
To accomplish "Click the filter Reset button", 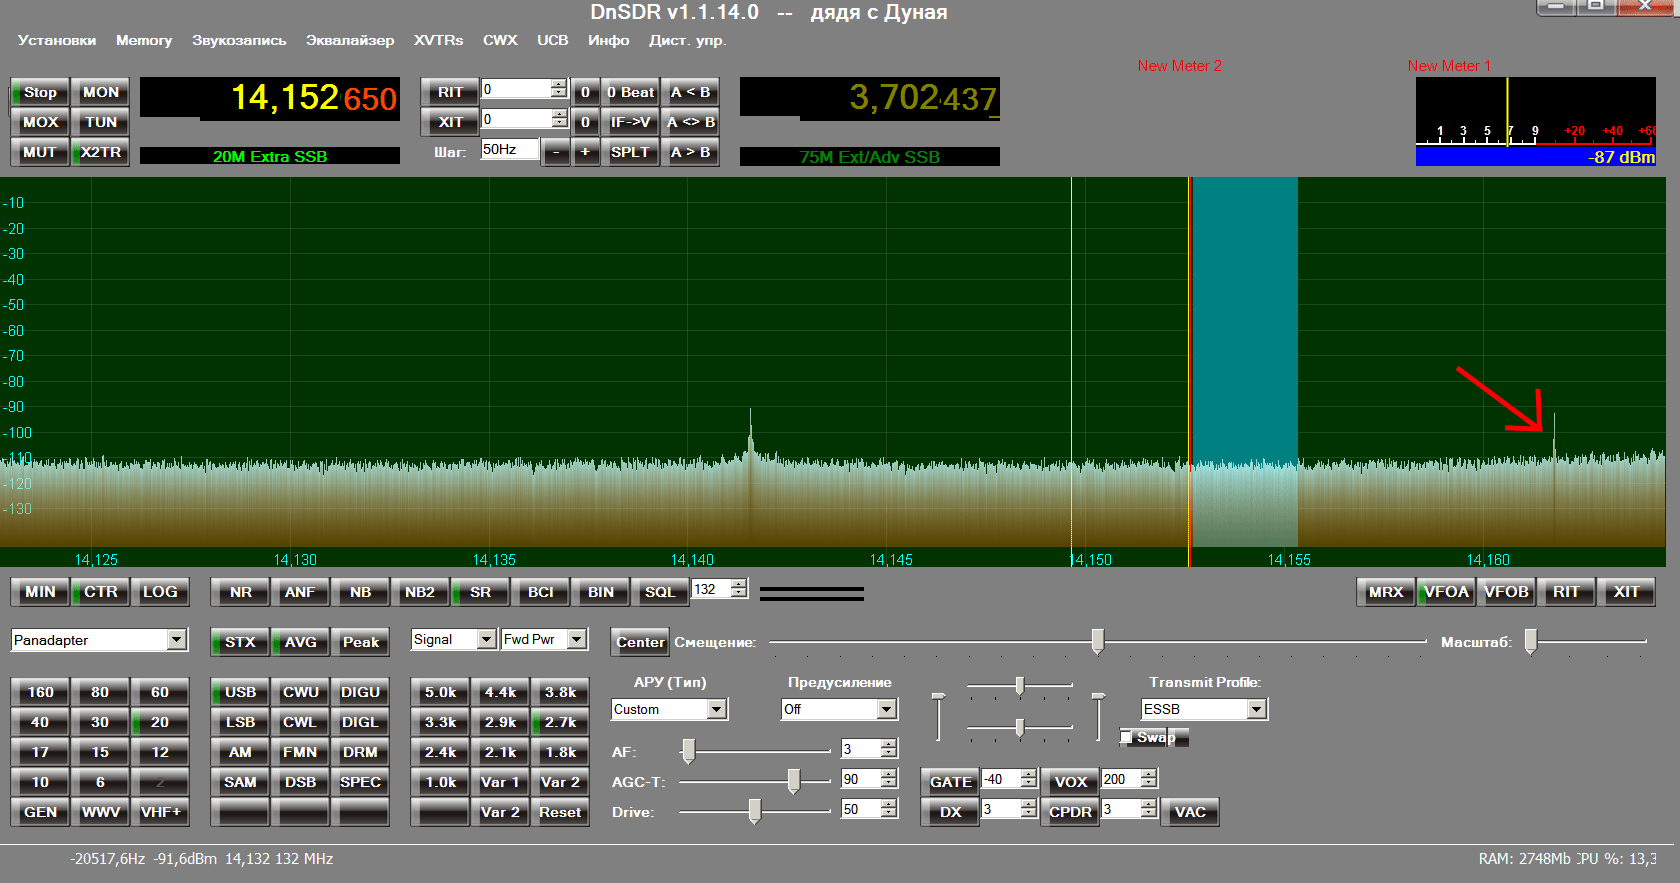I will tap(560, 812).
